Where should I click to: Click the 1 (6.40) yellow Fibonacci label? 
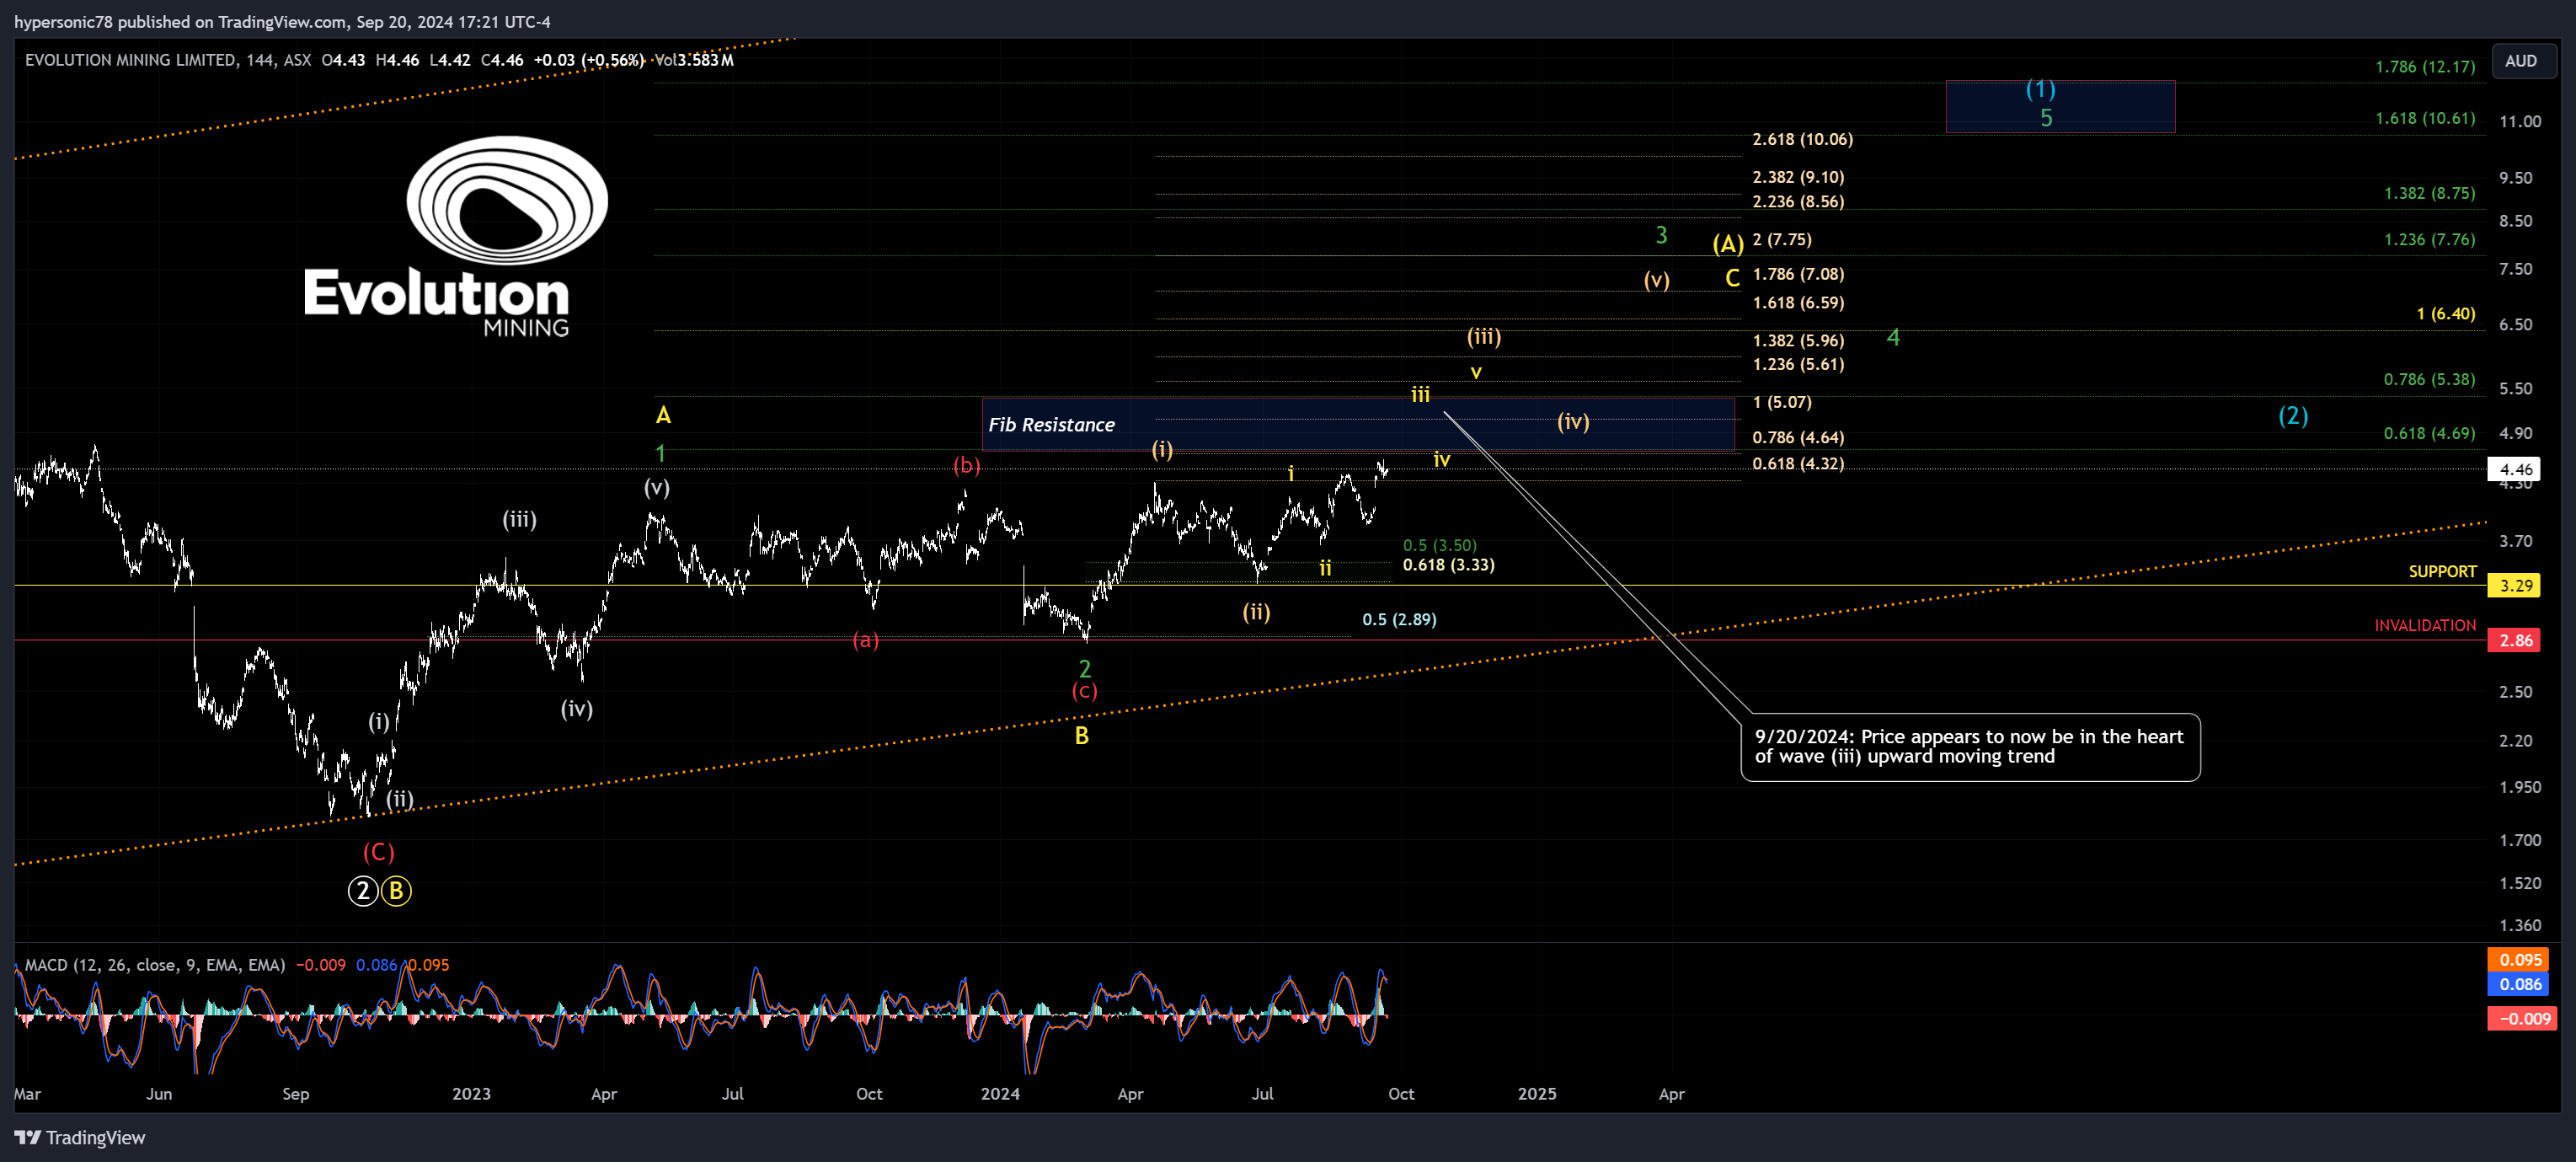[x=2446, y=314]
